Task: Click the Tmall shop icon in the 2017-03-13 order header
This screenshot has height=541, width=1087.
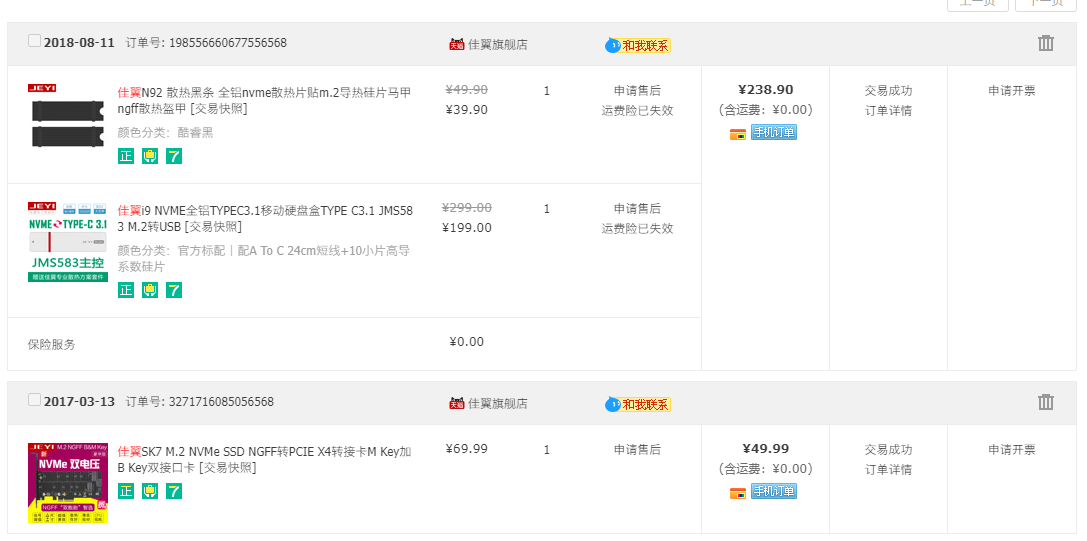Action: click(456, 403)
